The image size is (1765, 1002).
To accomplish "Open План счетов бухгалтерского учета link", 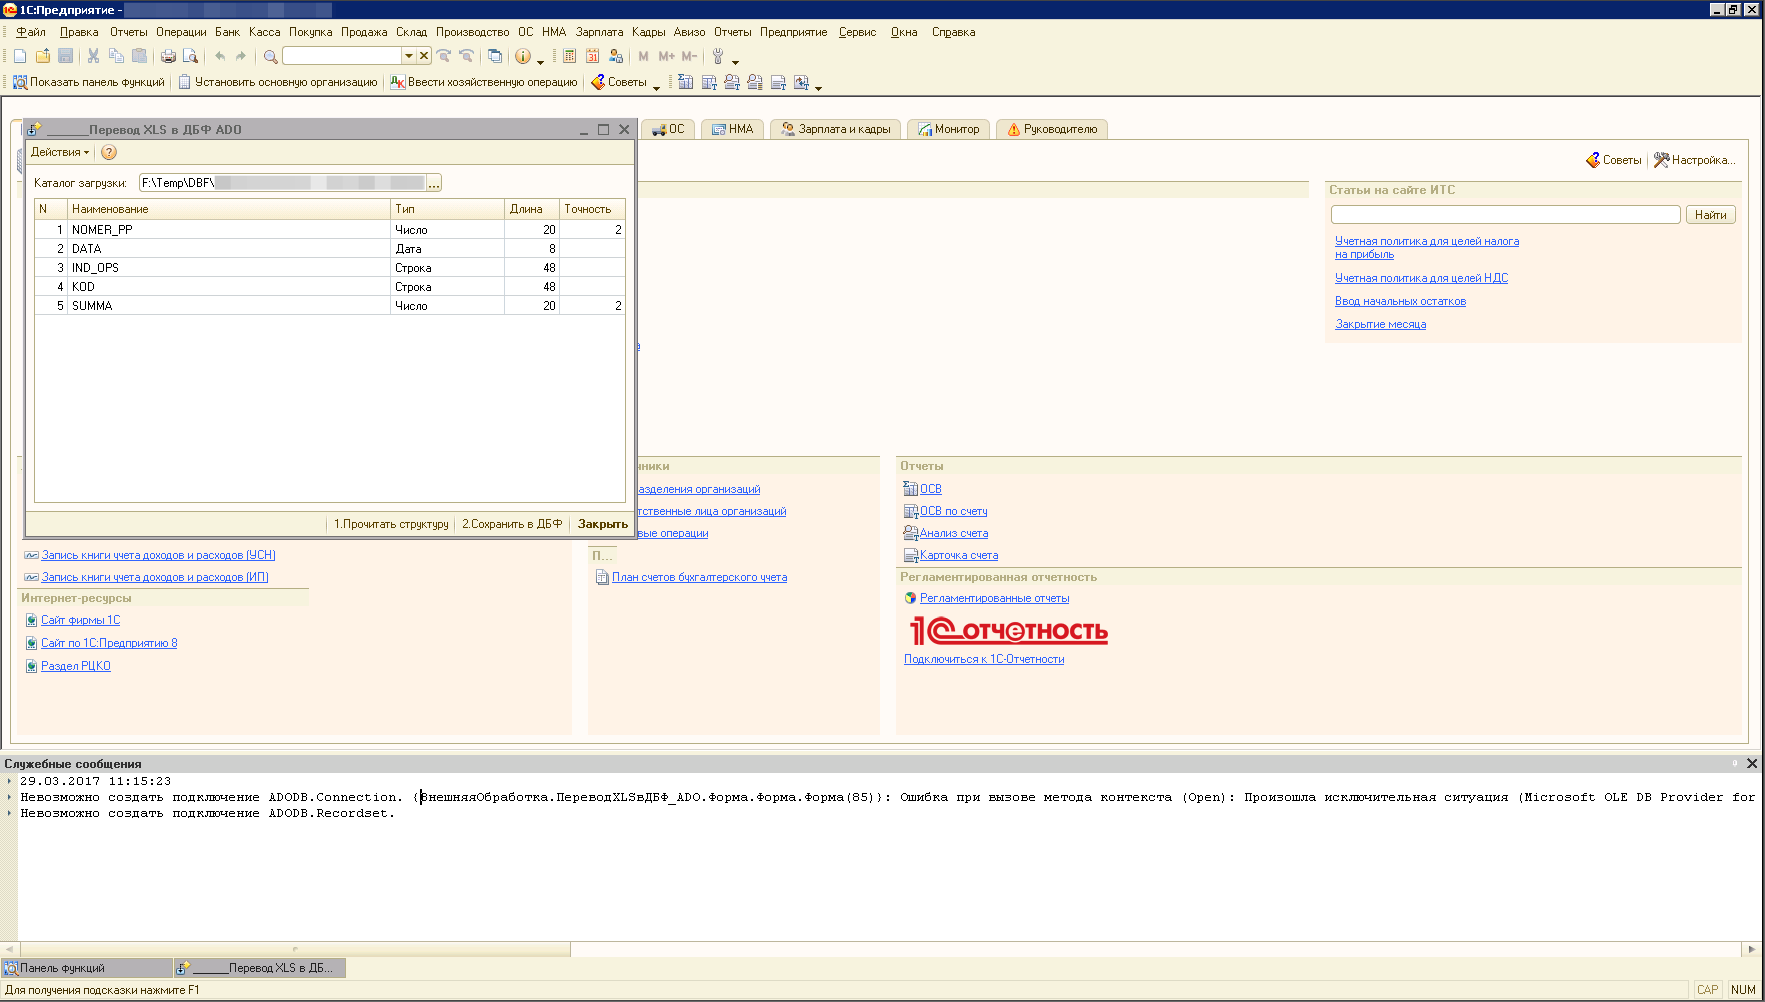I will (699, 577).
